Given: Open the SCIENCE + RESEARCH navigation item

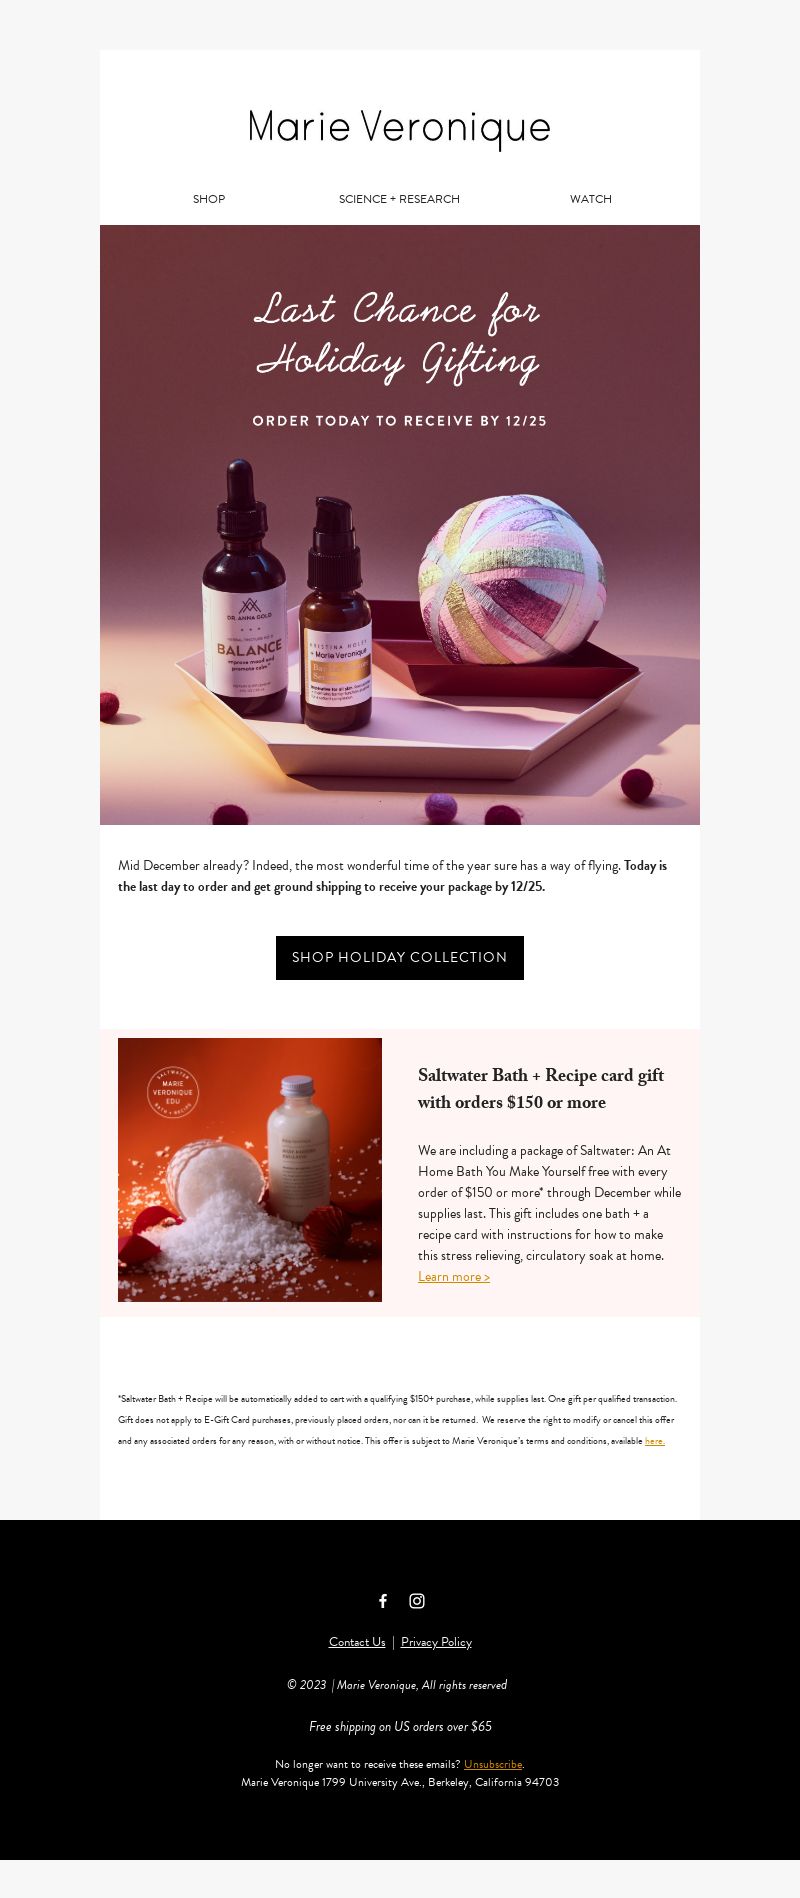Looking at the screenshot, I should tap(399, 199).
